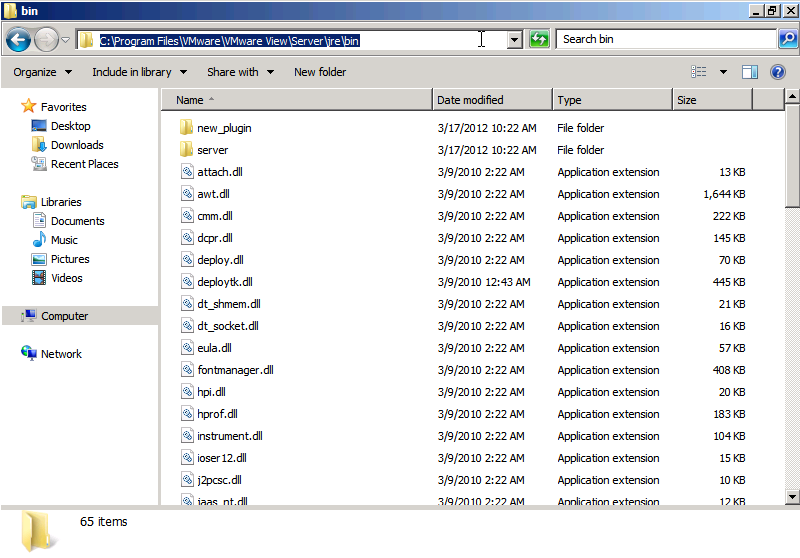This screenshot has height=558, width=800.
Task: Select the hpi.dll file icon
Action: 187,391
